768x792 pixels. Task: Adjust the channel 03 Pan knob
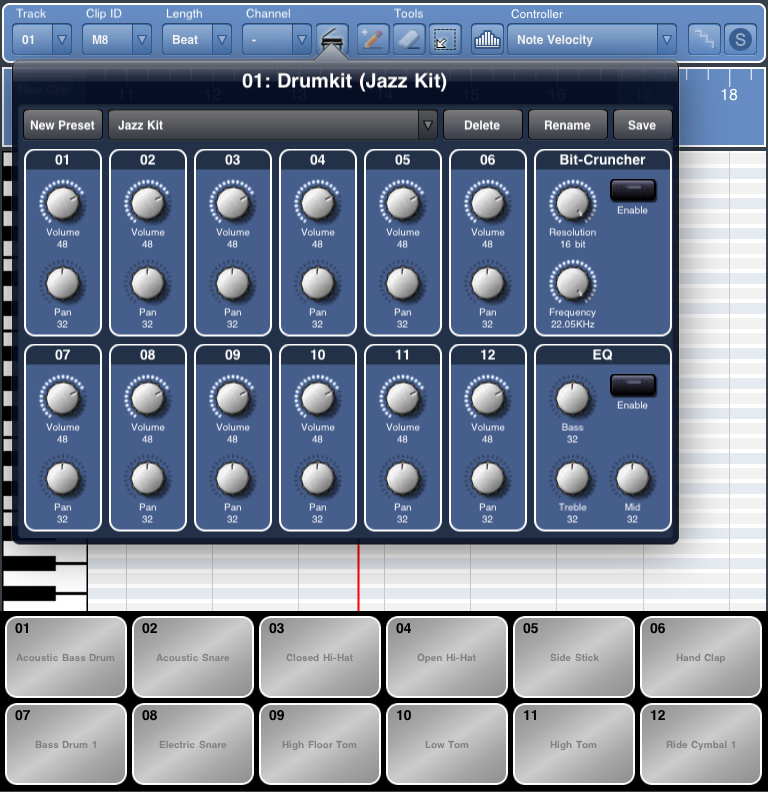pyautogui.click(x=232, y=283)
